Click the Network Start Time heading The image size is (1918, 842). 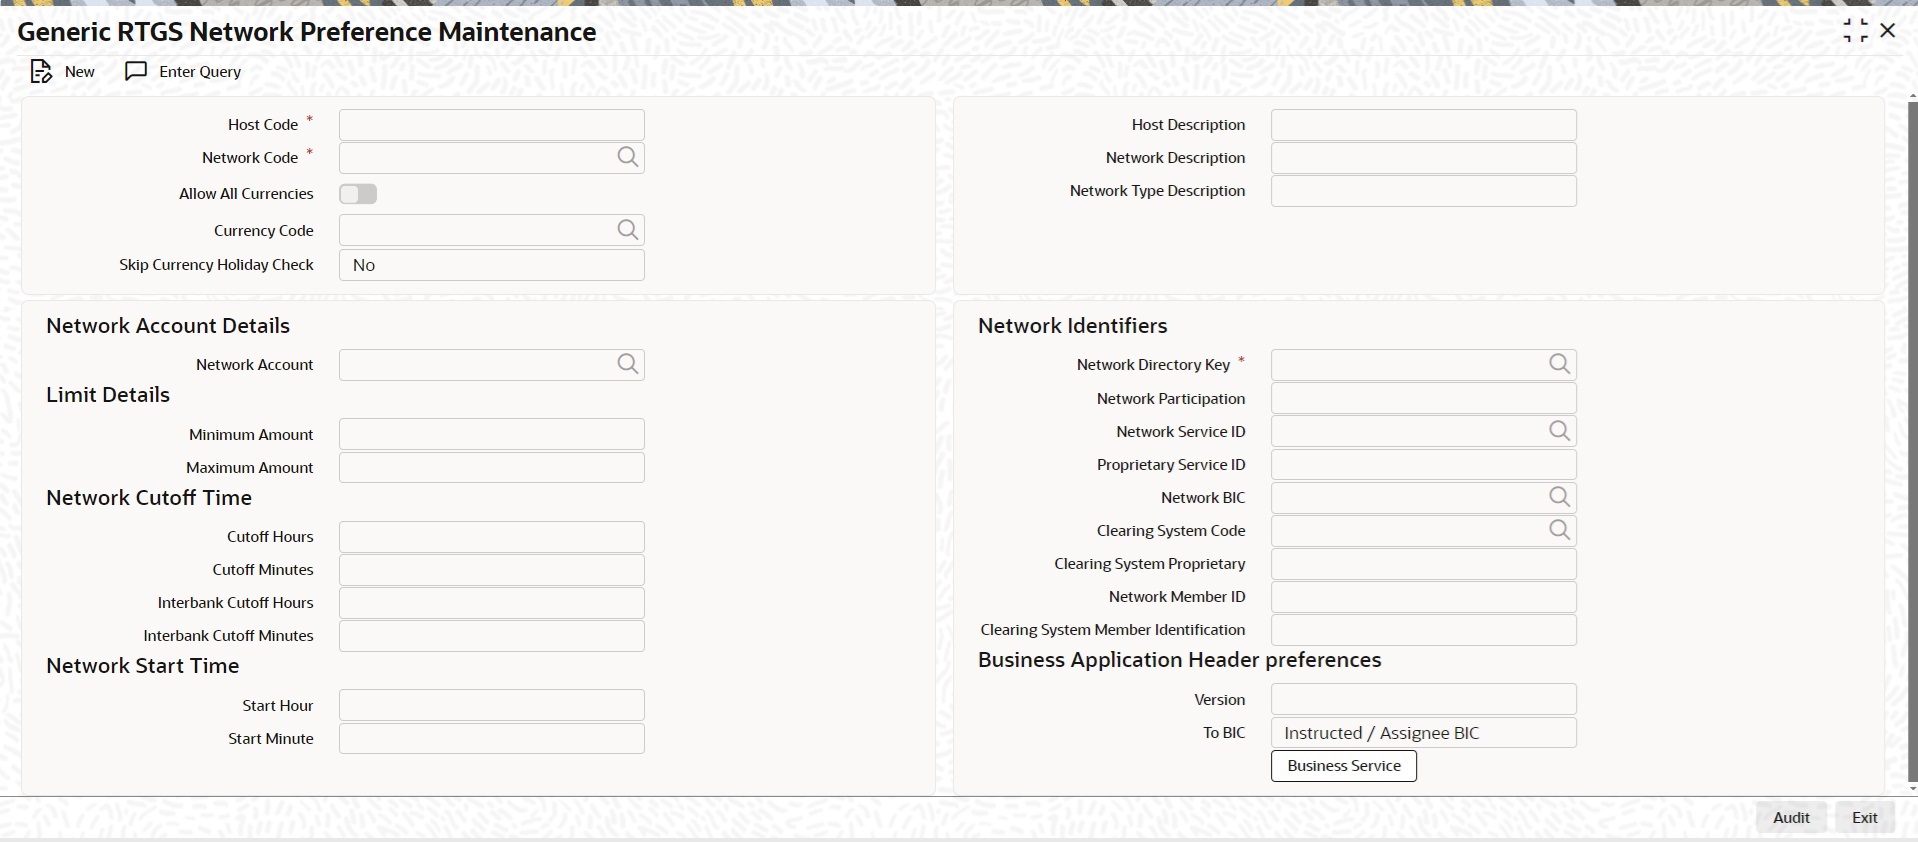[x=143, y=666]
